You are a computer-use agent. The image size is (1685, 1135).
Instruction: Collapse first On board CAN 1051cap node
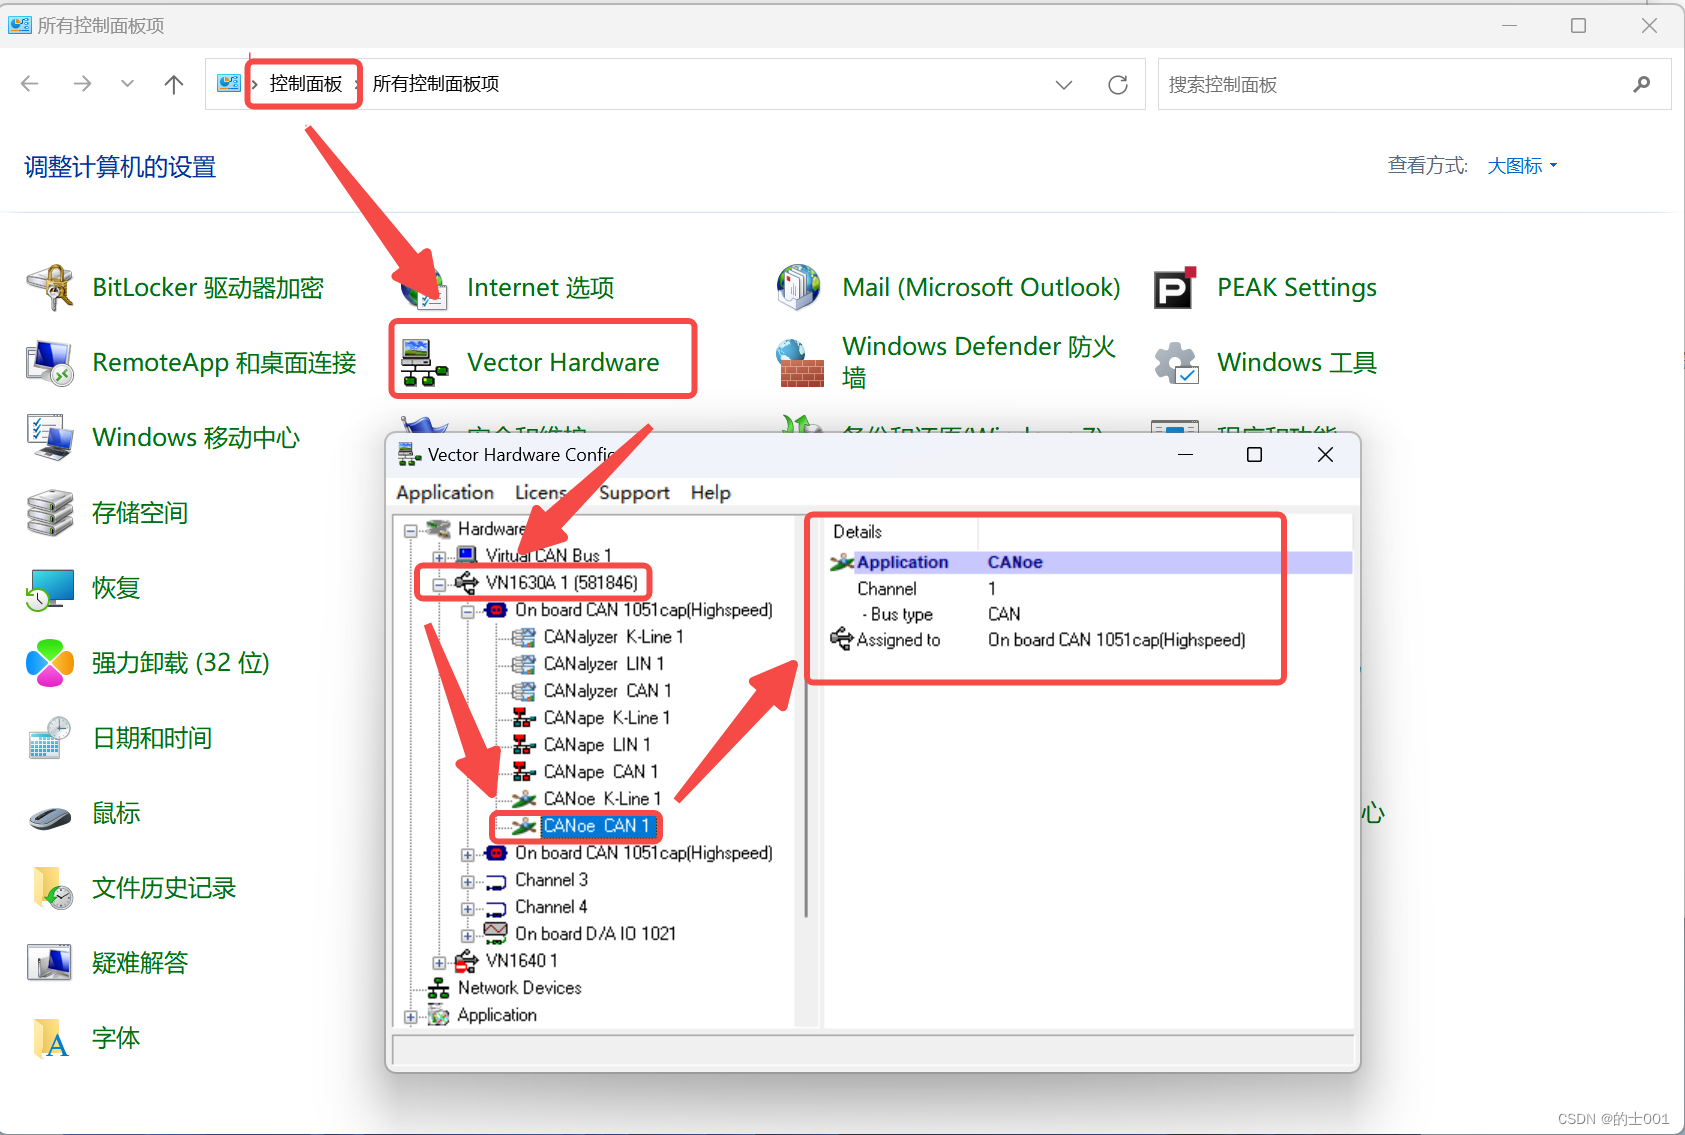pos(467,611)
